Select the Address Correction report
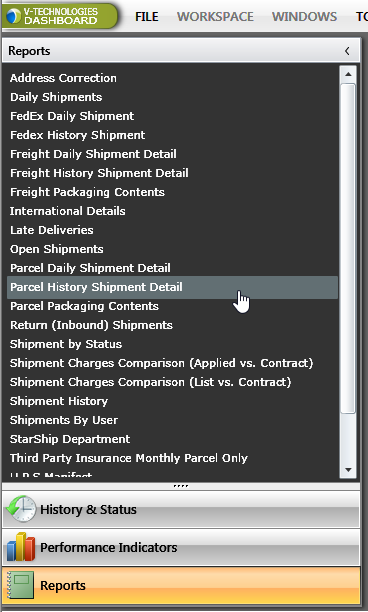This screenshot has width=368, height=612. pos(63,78)
